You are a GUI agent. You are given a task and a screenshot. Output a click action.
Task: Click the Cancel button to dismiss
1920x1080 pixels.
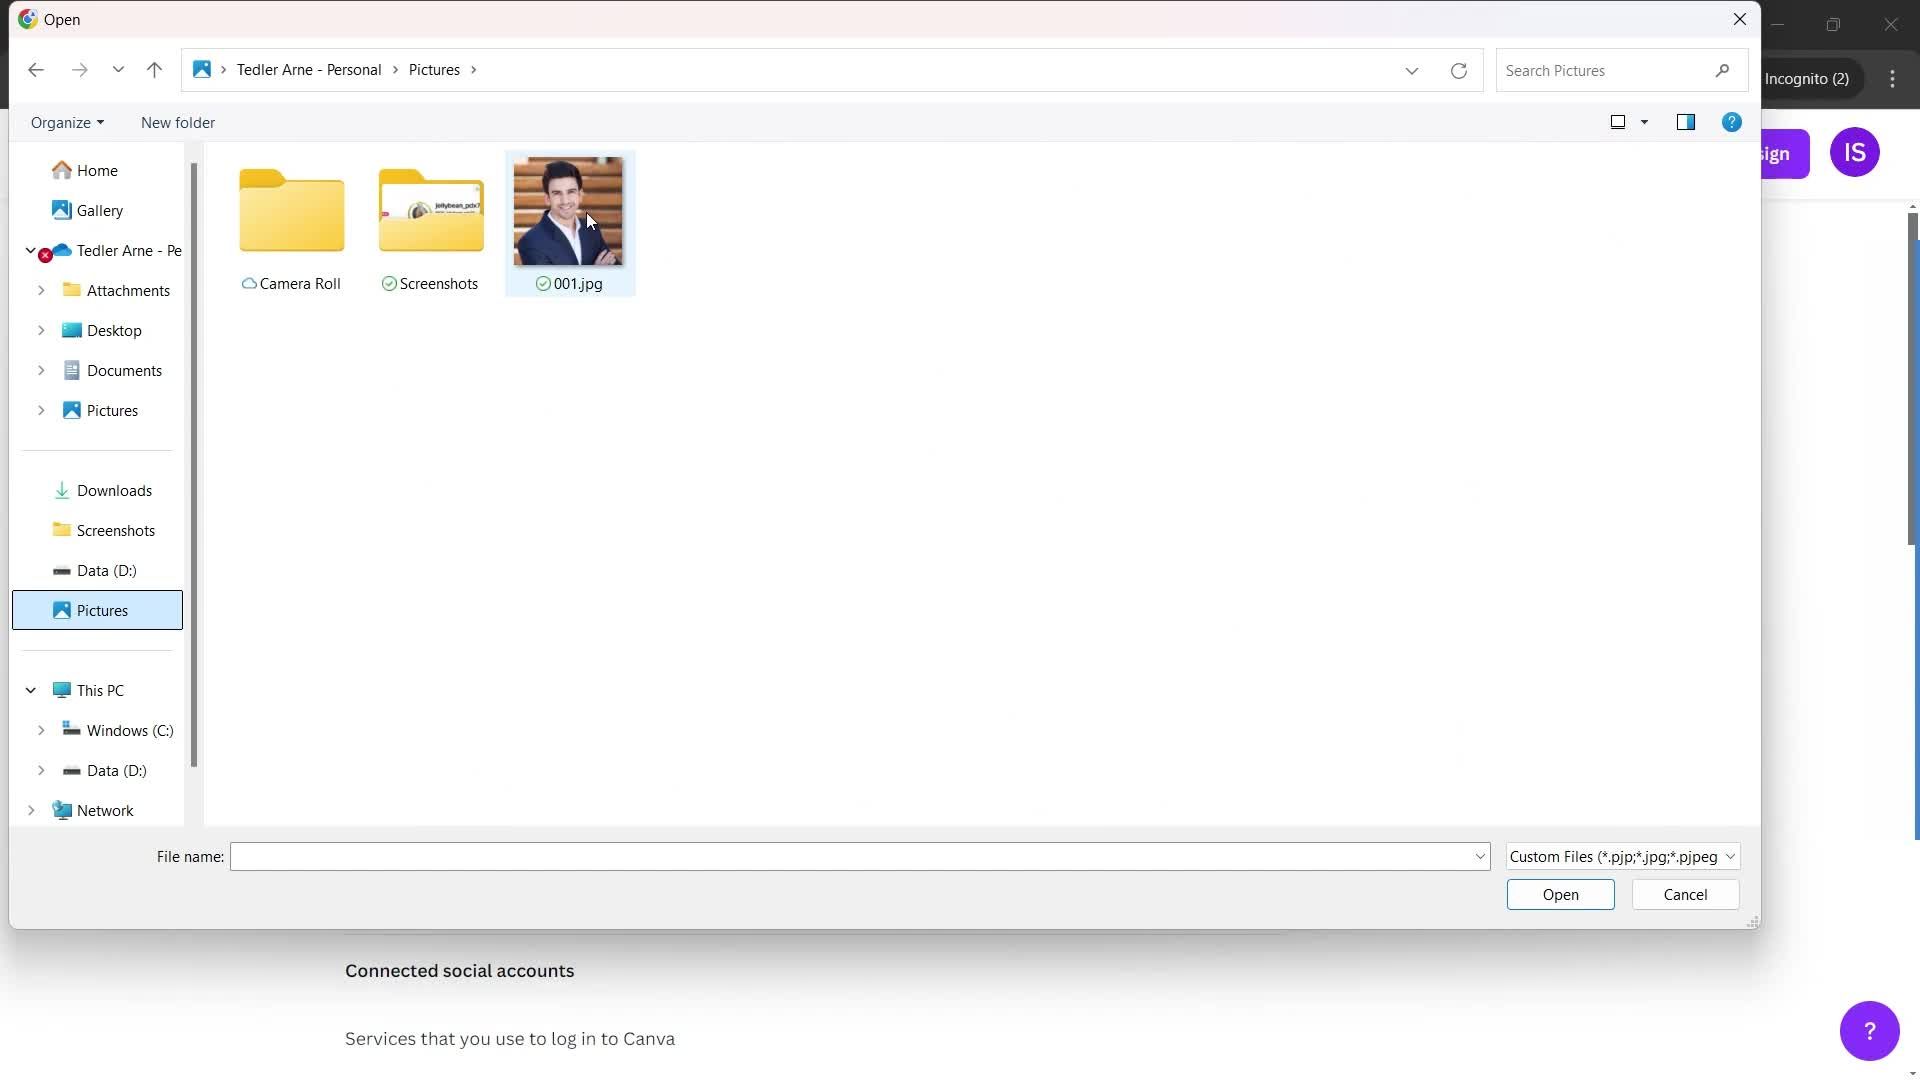[1684, 893]
